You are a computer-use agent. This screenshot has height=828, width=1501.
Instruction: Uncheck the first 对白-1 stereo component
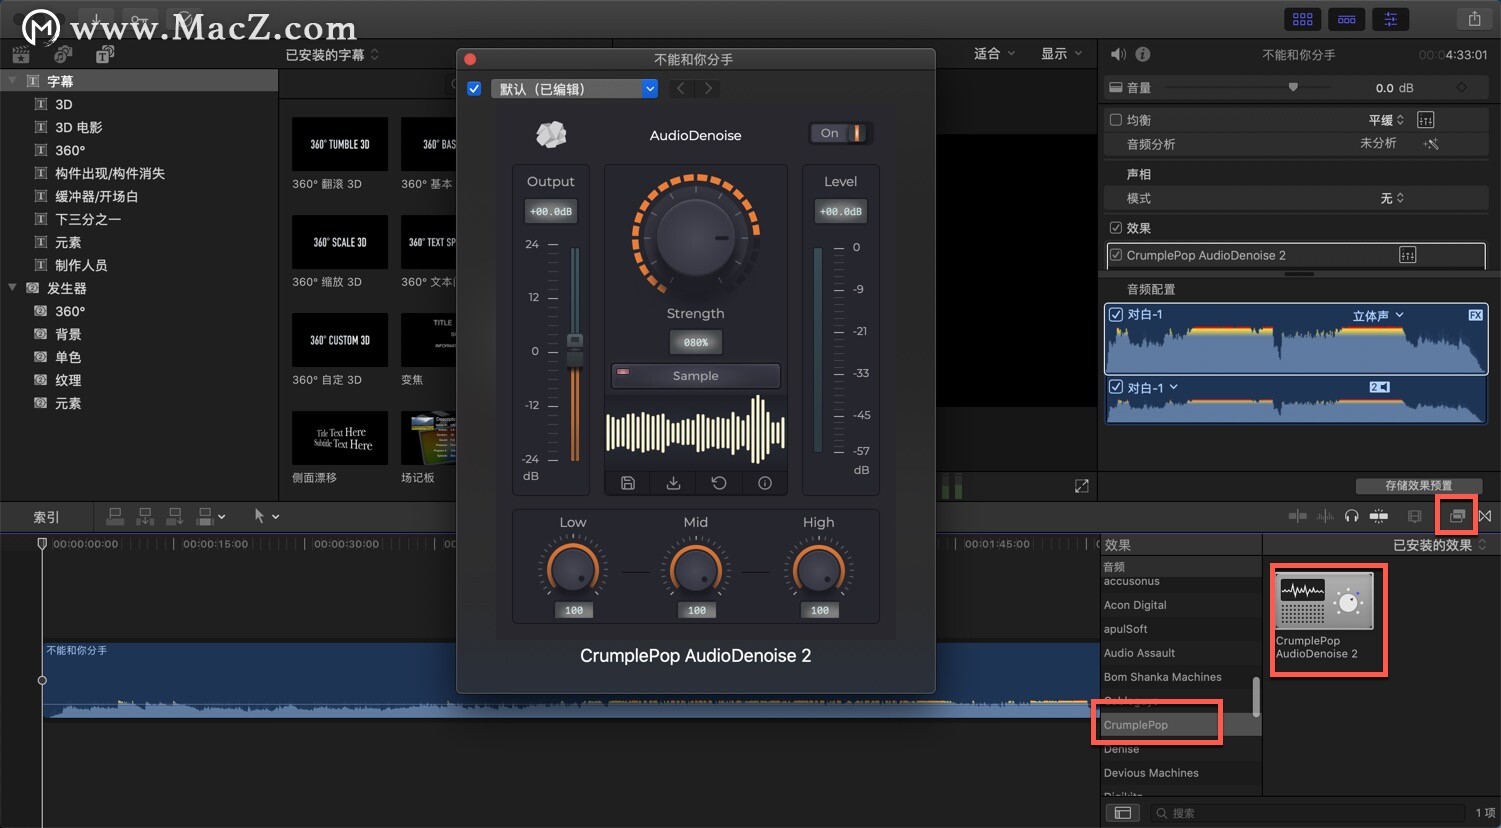click(1116, 314)
